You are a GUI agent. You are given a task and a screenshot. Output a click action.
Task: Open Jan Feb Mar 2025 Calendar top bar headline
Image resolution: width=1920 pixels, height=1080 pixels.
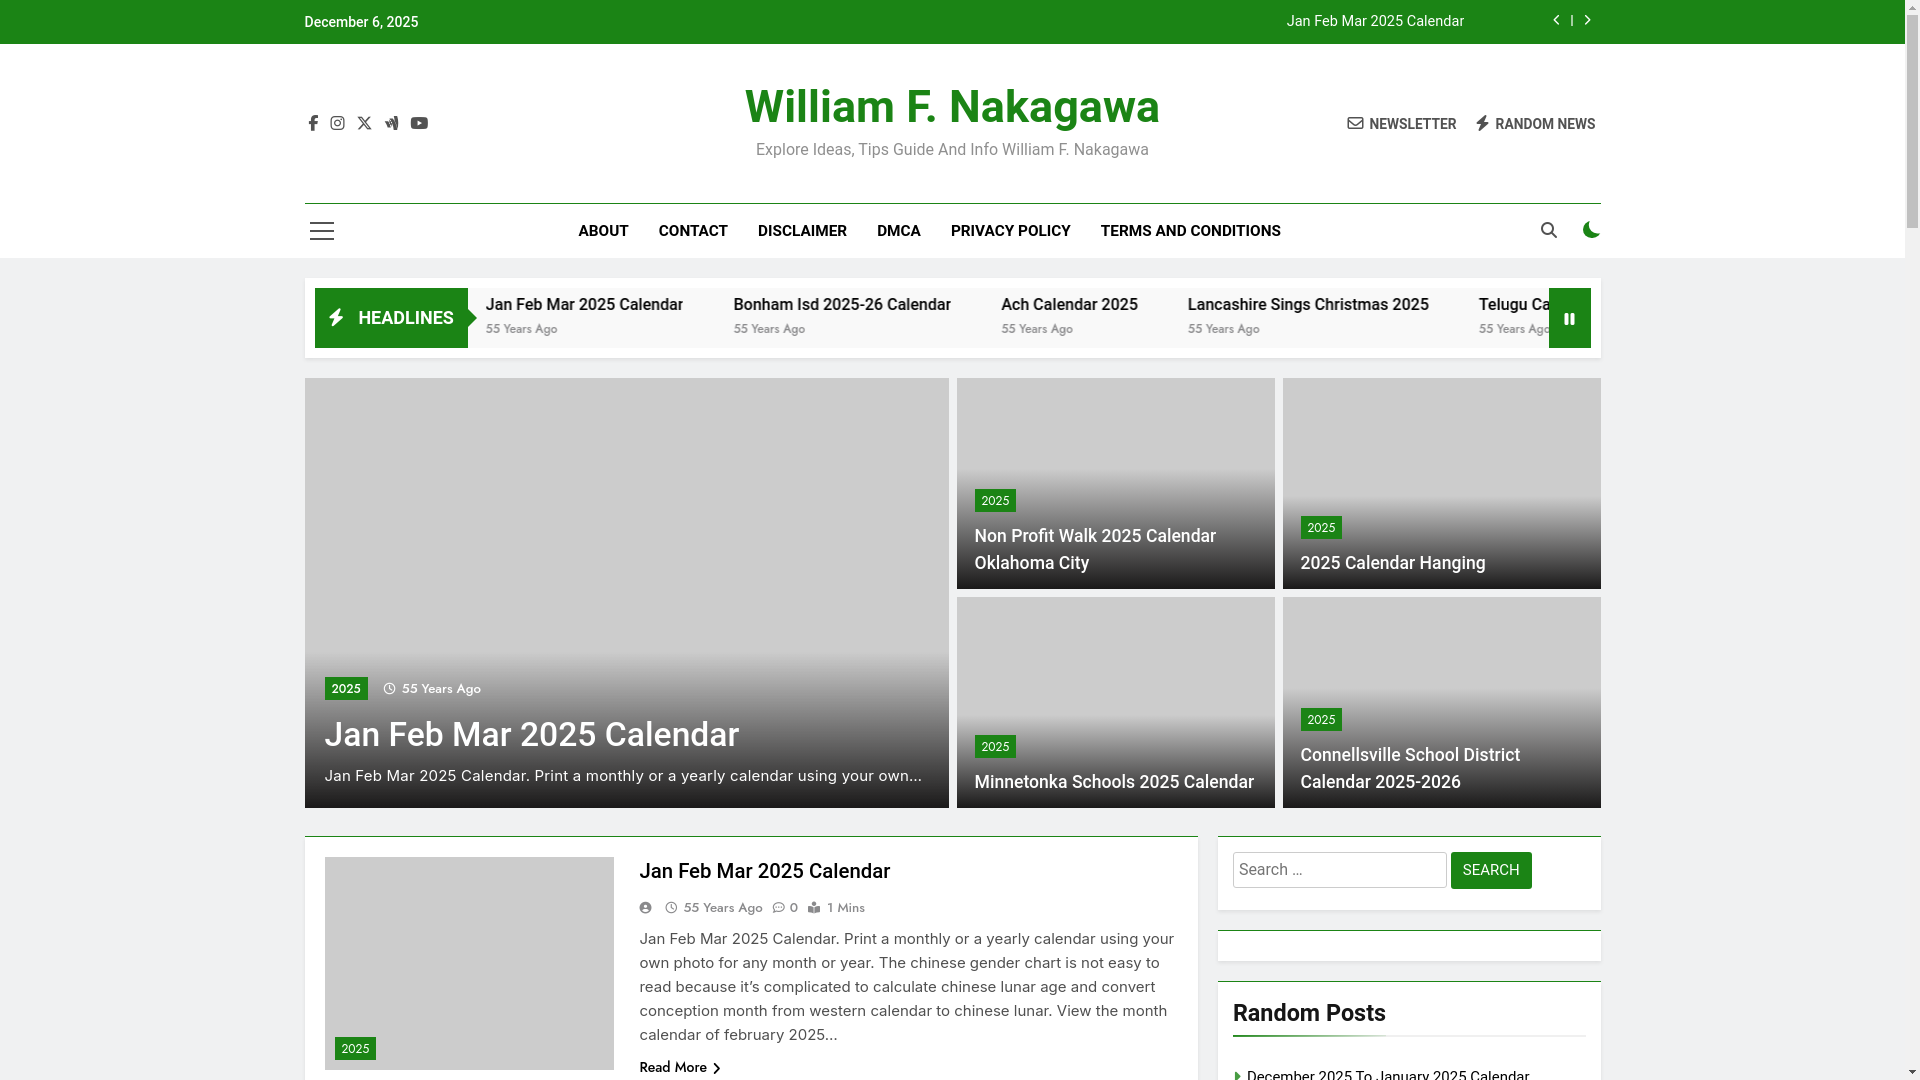[1375, 21]
